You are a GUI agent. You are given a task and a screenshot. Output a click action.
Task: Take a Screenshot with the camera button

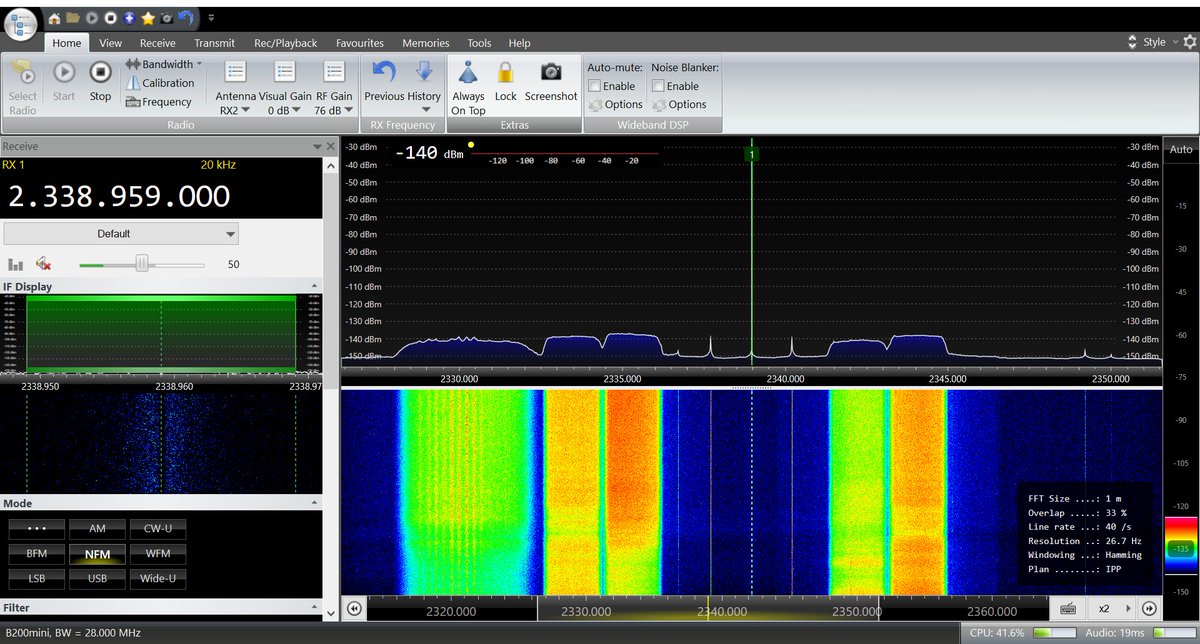click(551, 80)
